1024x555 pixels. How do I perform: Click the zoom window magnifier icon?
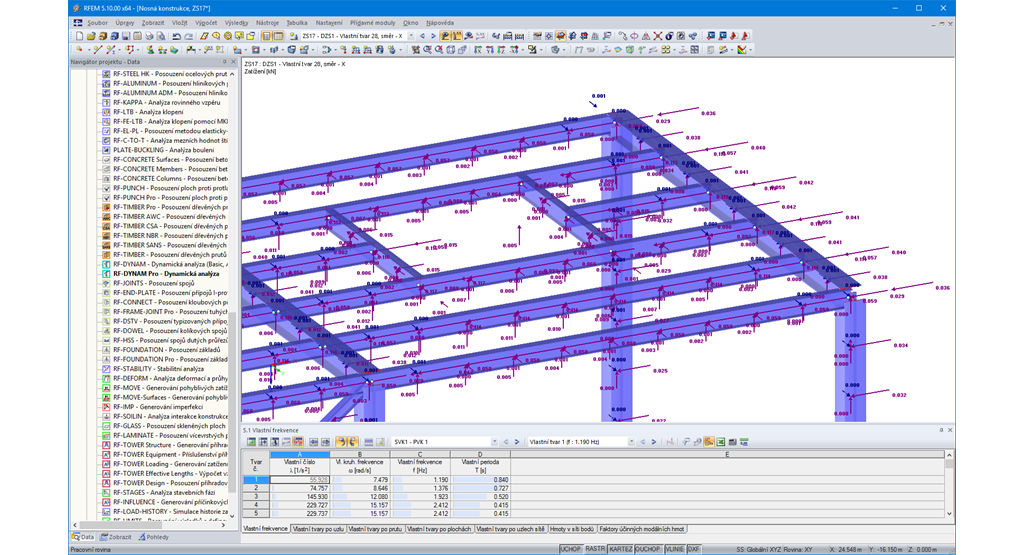click(x=426, y=50)
